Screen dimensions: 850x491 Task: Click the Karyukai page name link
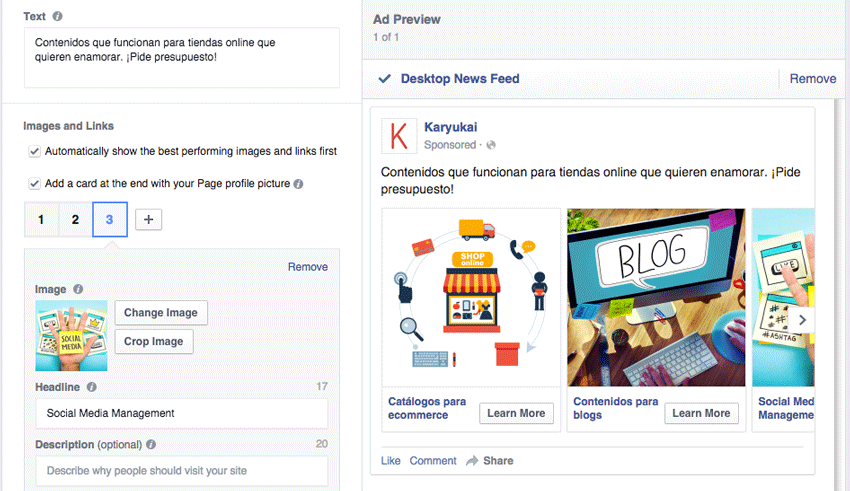[450, 127]
